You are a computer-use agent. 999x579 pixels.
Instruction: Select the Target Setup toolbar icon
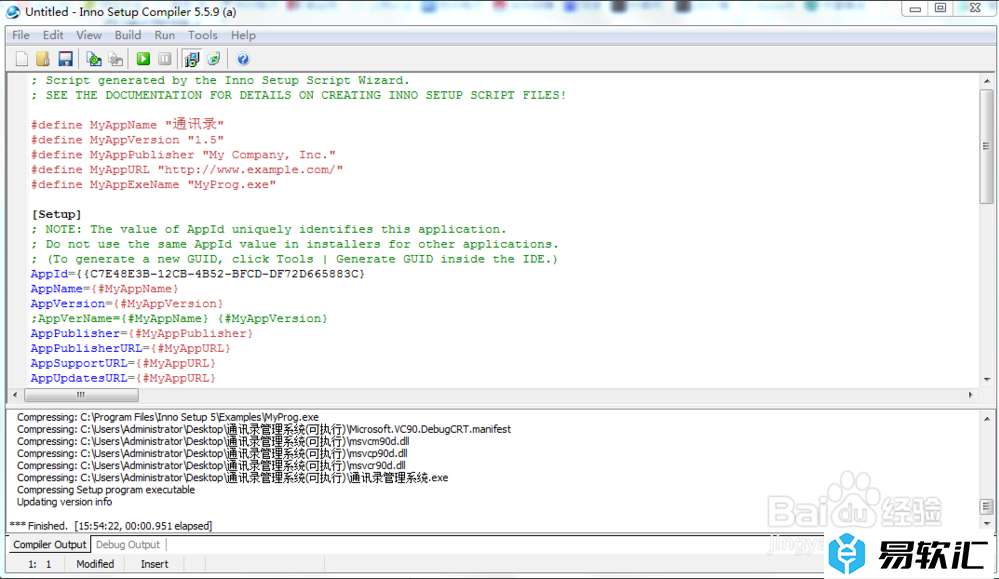coord(192,59)
